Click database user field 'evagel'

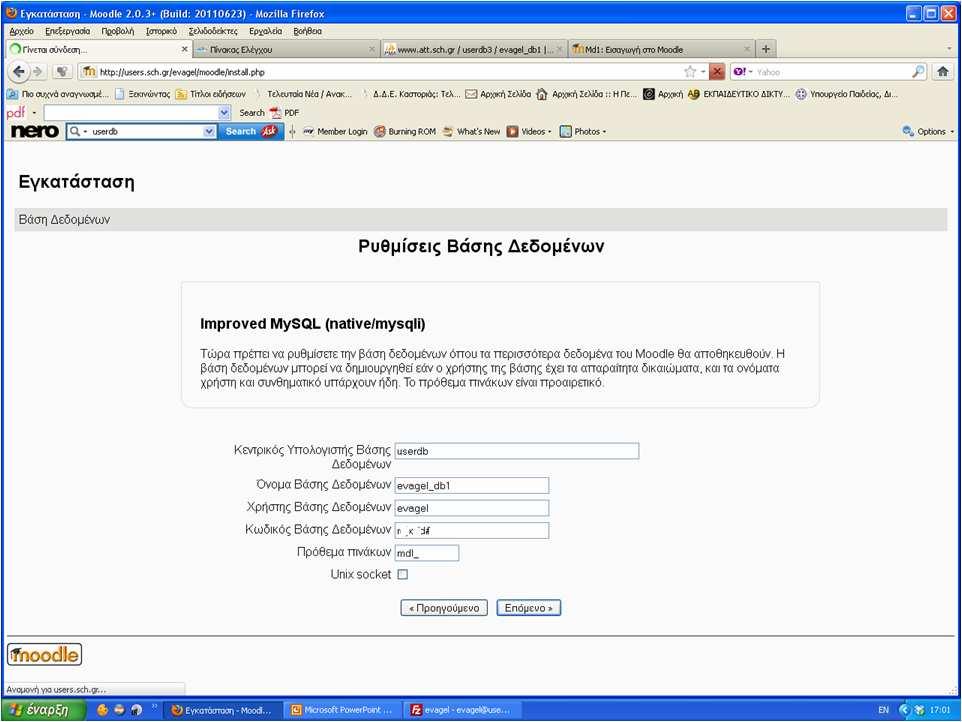[472, 508]
